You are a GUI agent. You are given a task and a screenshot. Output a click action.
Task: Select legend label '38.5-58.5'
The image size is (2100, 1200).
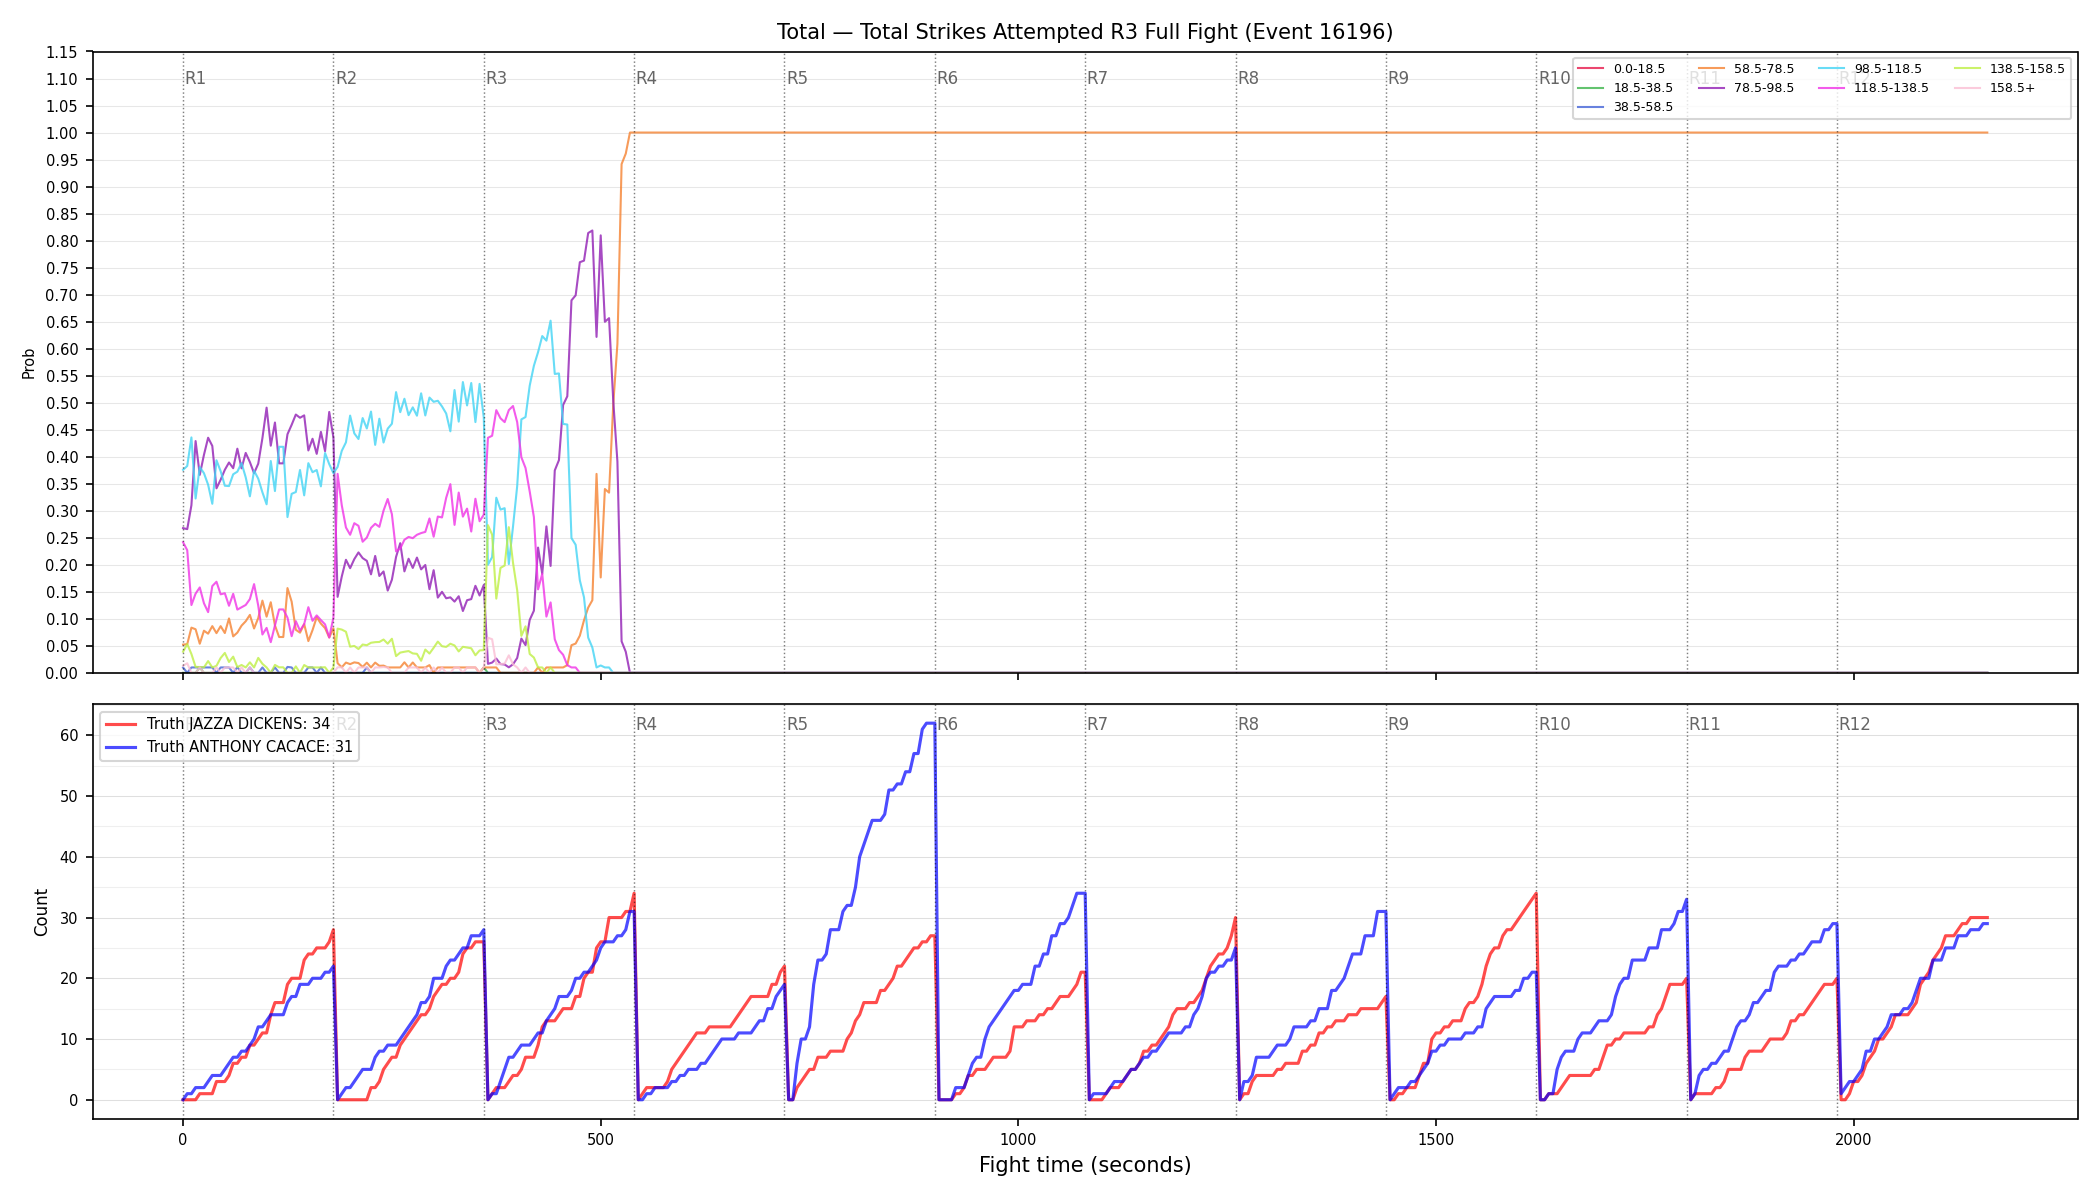coord(1643,107)
